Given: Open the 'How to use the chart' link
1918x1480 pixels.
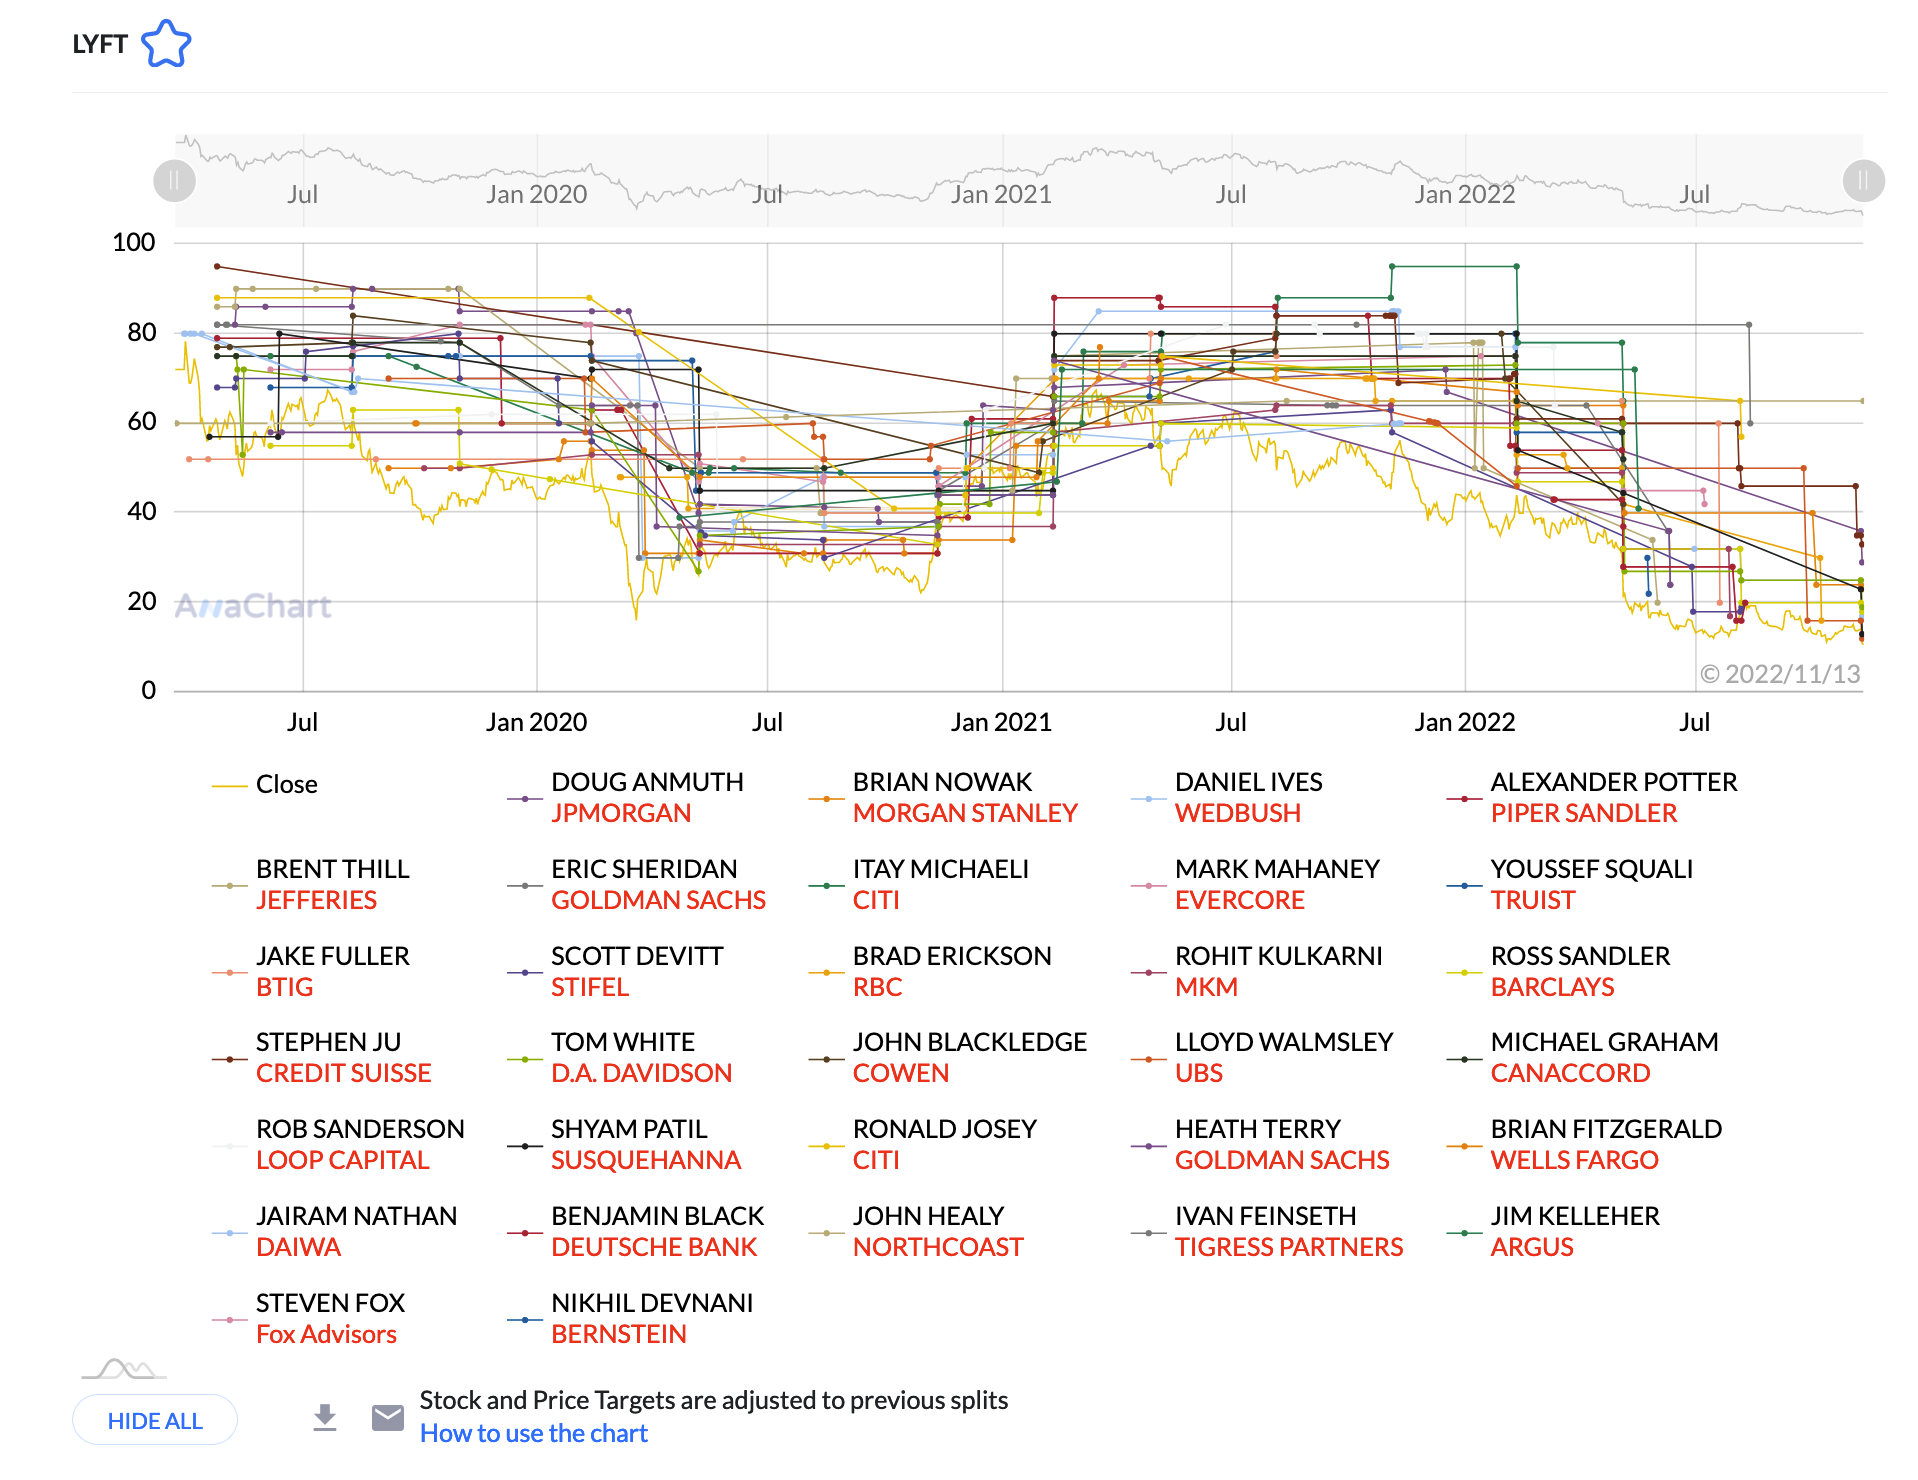Looking at the screenshot, I should click(x=533, y=1433).
